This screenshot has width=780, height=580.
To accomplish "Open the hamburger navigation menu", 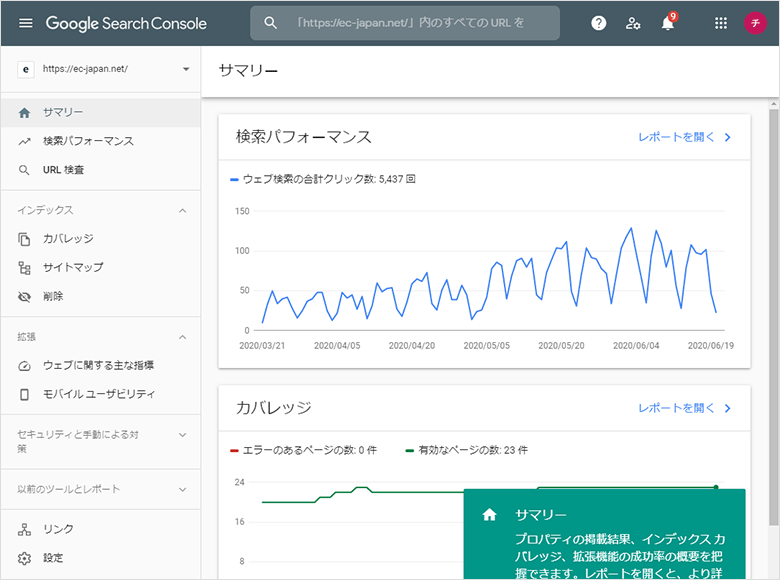I will point(25,23).
